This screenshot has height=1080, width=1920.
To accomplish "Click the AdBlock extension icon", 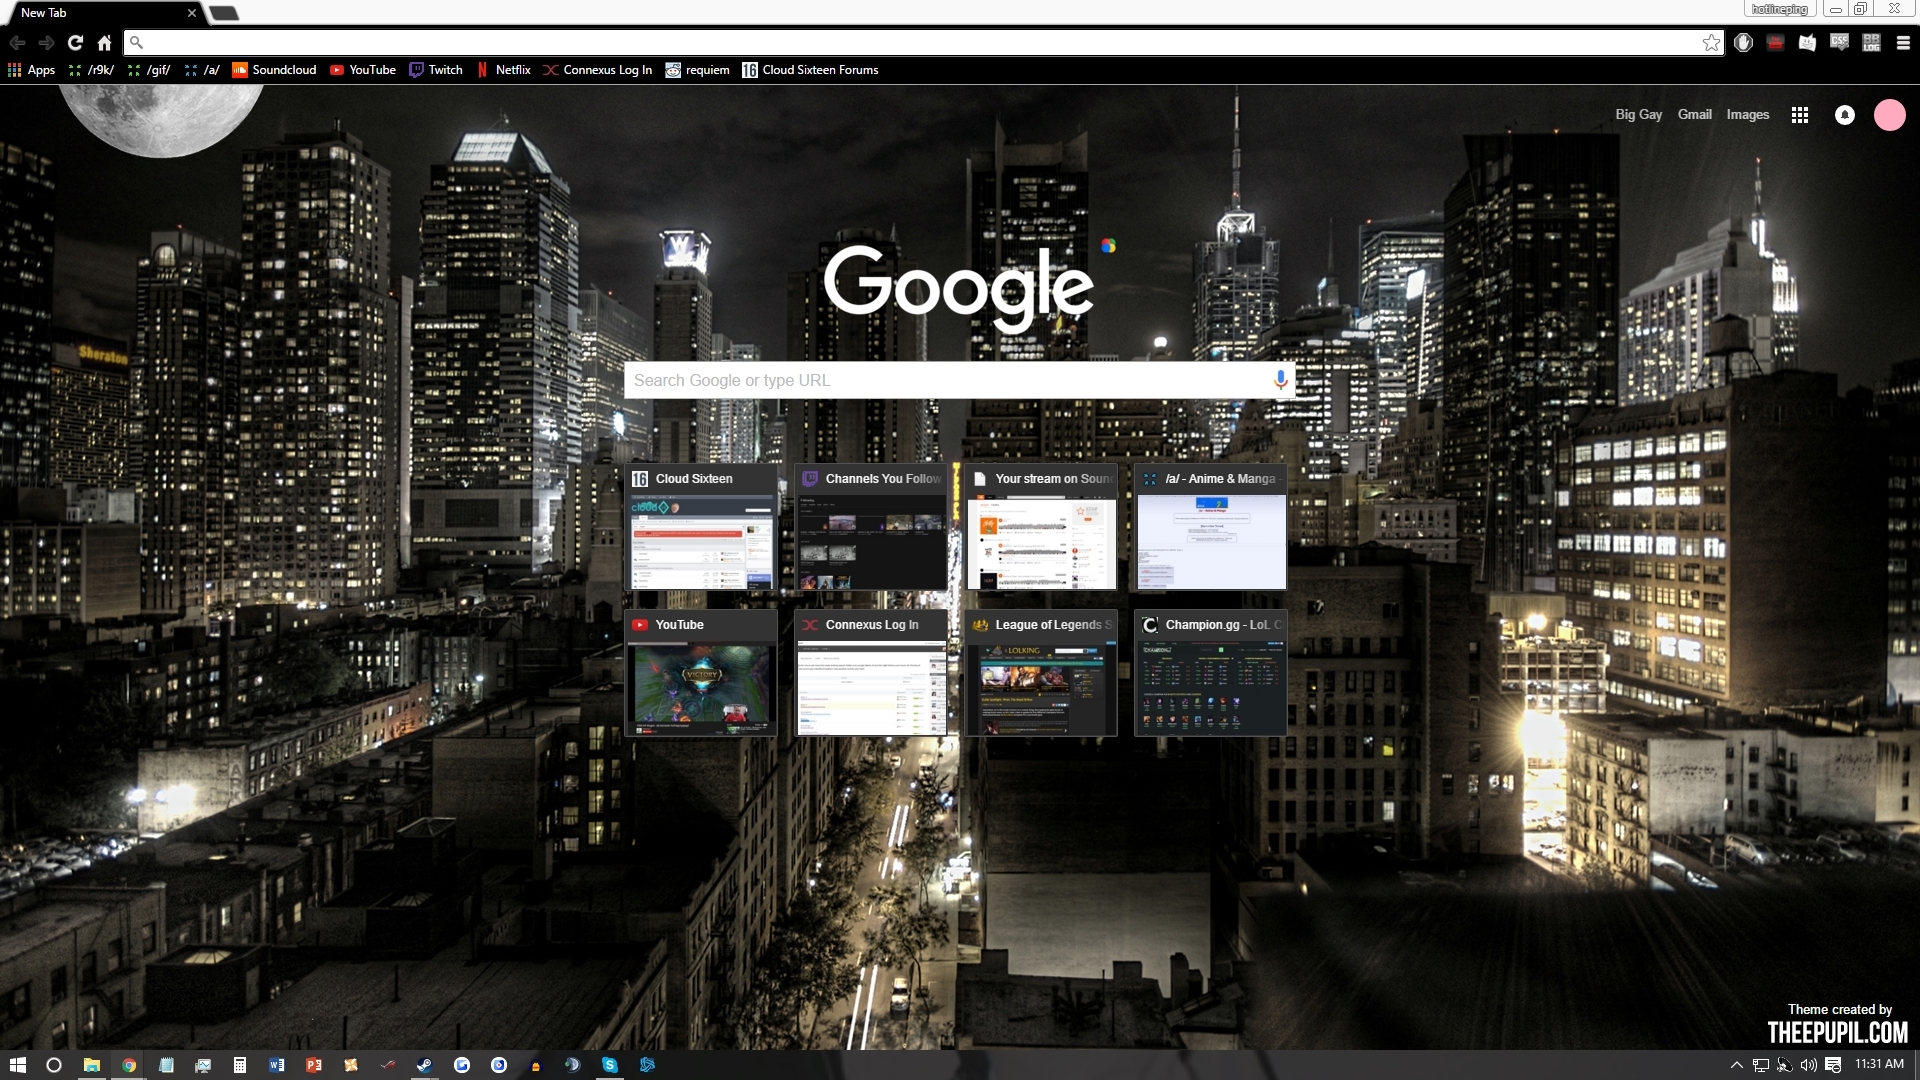I will (x=1743, y=42).
